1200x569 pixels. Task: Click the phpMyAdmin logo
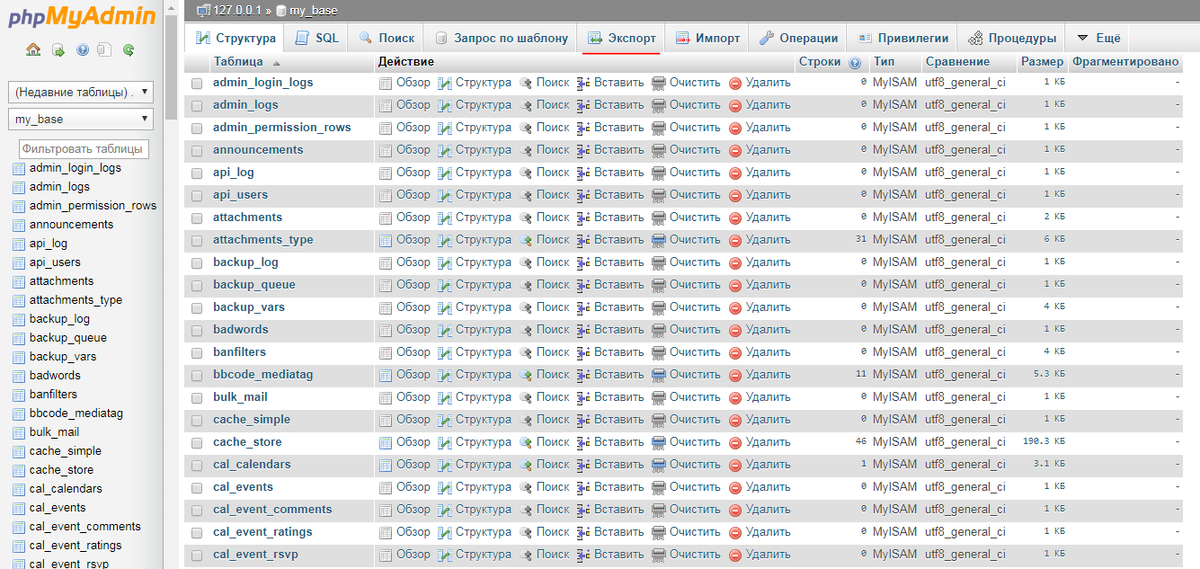82,17
